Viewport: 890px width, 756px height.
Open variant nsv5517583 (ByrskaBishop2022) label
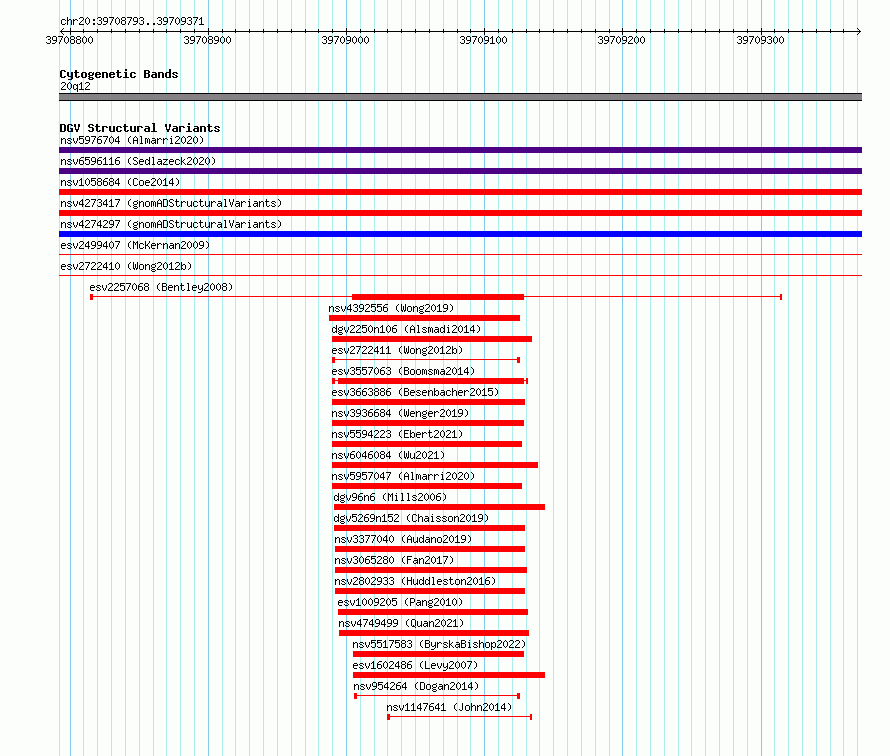[x=439, y=644]
